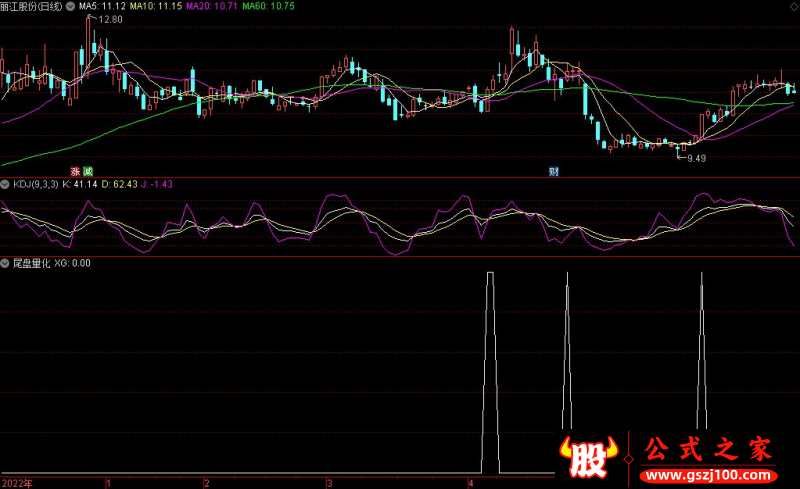
Task: Click the 尾盘量化 indicator name
Action: 30,264
